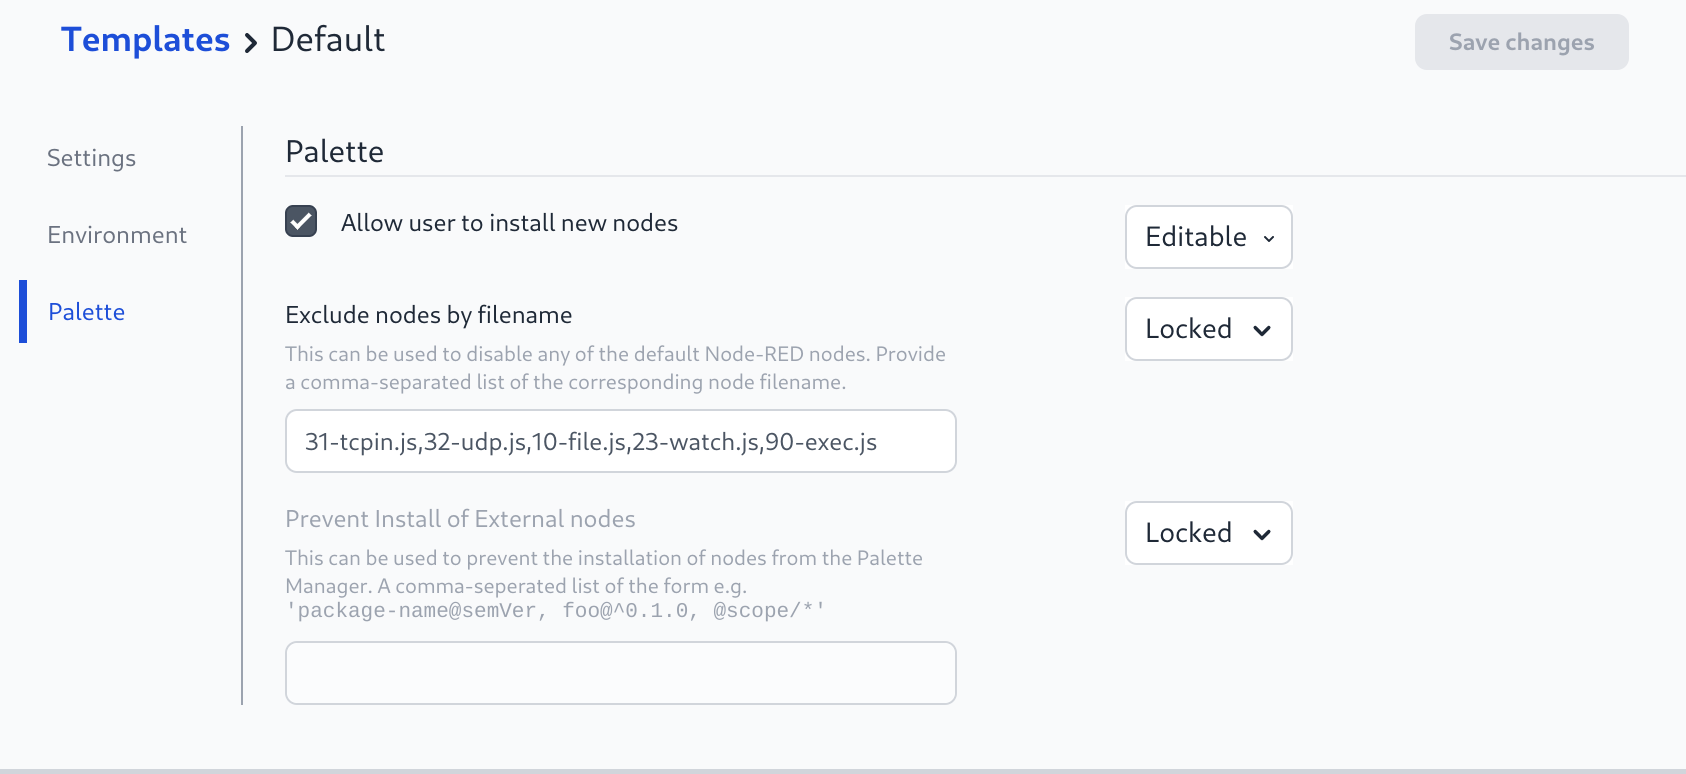Open Locked dropdown for Exclude nodes by filename
1686x774 pixels.
(1207, 329)
